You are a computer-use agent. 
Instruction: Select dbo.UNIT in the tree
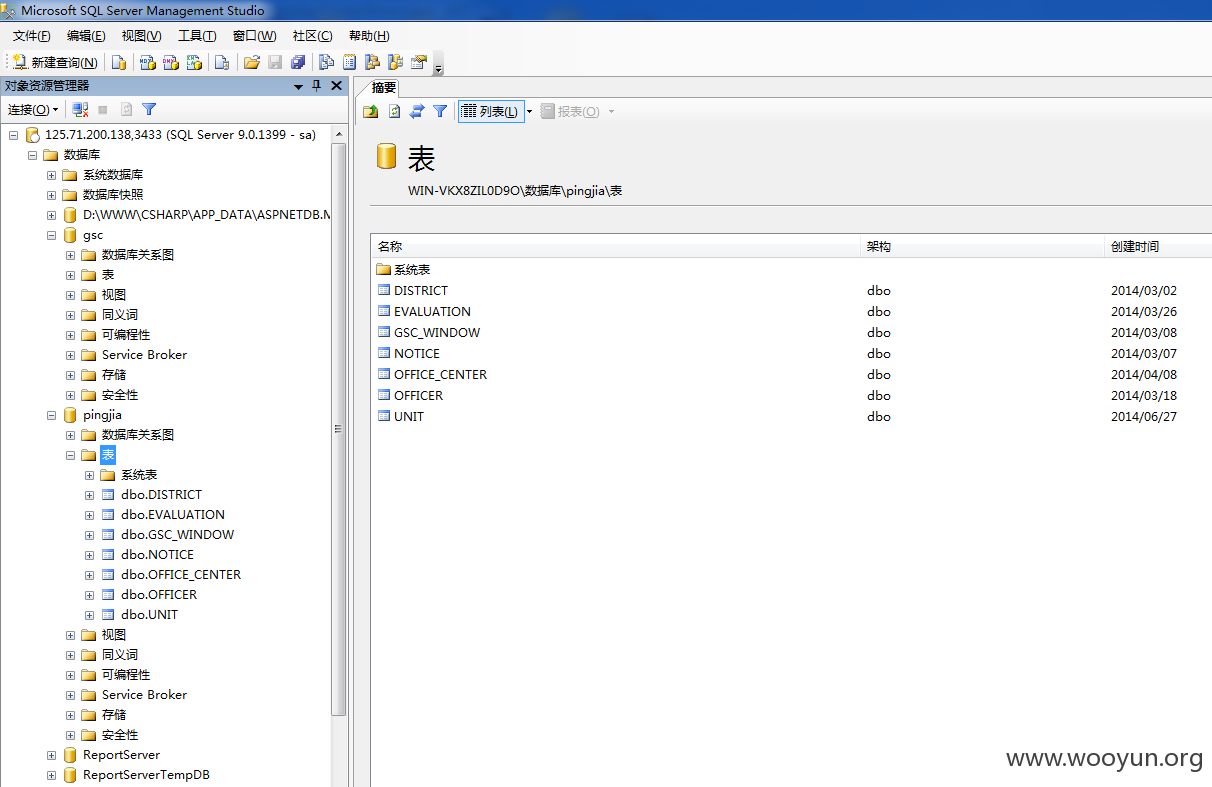[x=149, y=615]
